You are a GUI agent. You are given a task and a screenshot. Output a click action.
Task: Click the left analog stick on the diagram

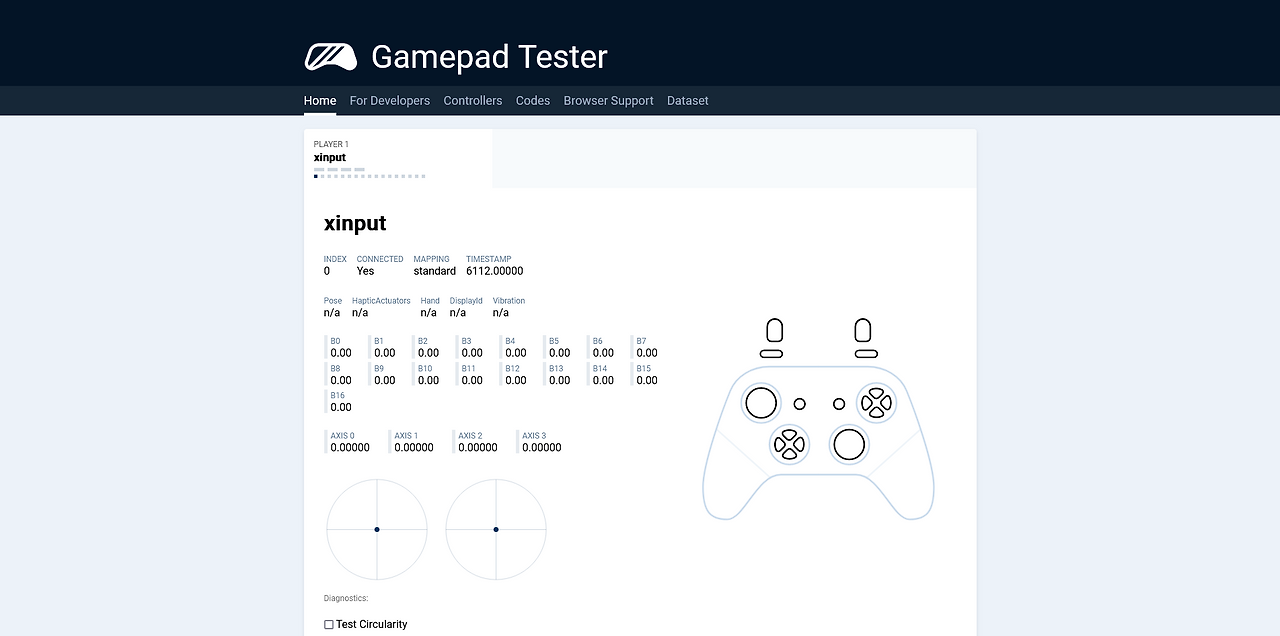tap(760, 402)
